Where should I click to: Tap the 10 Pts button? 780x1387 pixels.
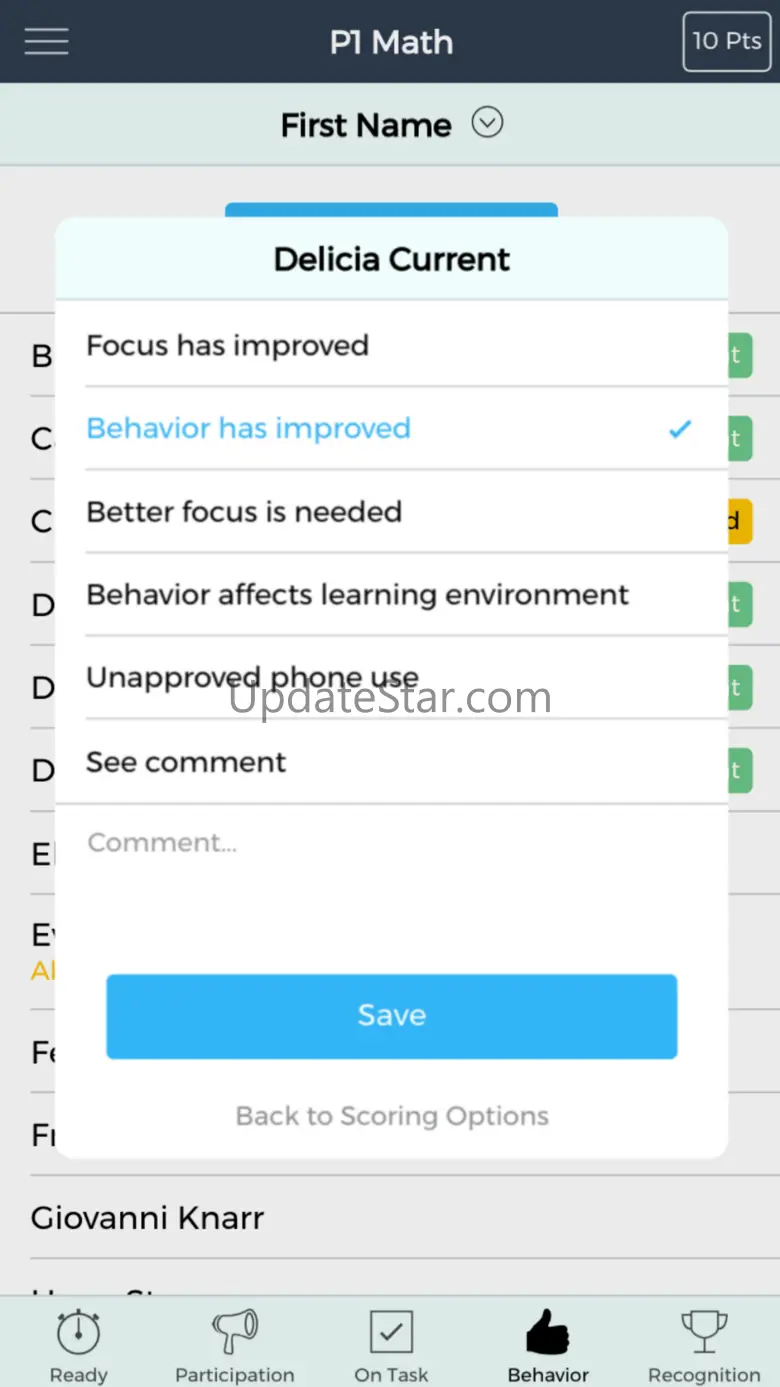(x=727, y=41)
